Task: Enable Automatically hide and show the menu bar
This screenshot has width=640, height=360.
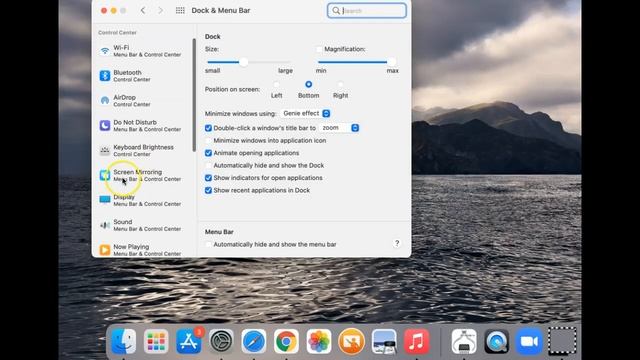Action: tap(208, 244)
